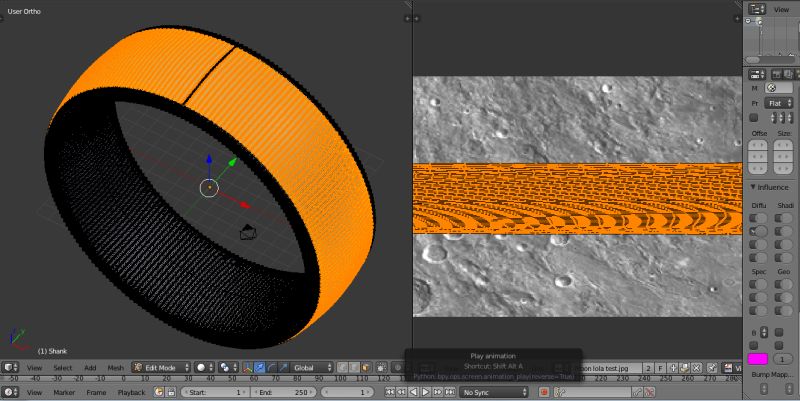Image resolution: width=800 pixels, height=401 pixels.
Task: Select the translate manipulator arrow icon
Action: [260, 367]
